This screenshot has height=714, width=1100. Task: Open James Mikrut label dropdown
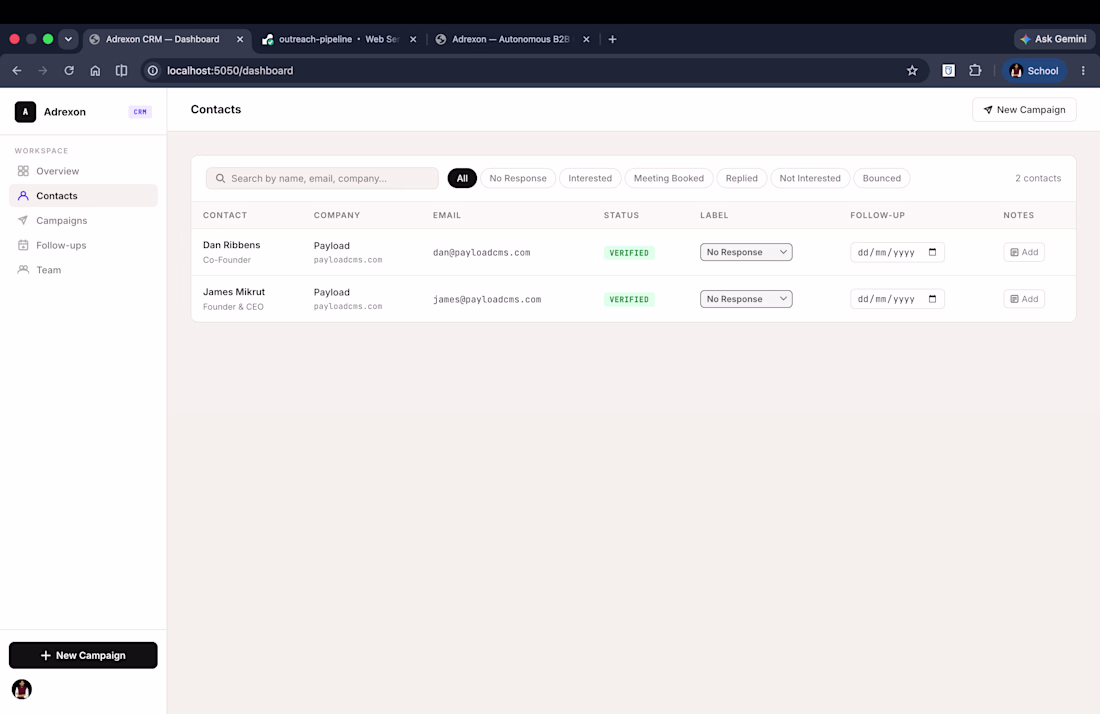(746, 299)
